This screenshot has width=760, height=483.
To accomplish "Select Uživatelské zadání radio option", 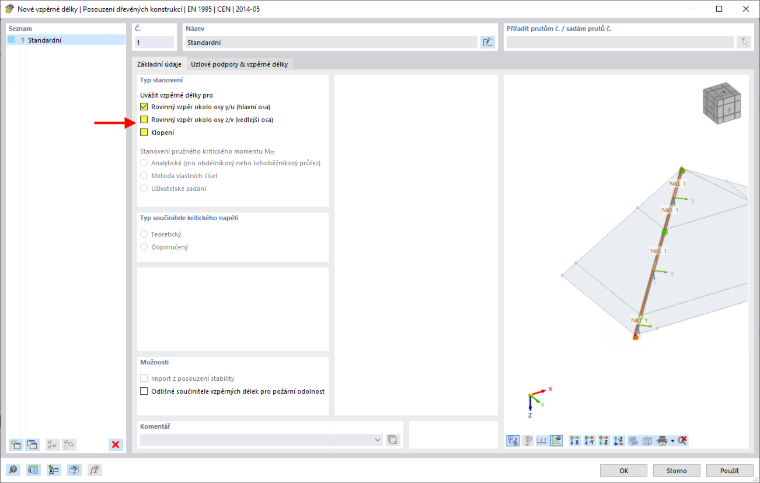I will [x=144, y=188].
